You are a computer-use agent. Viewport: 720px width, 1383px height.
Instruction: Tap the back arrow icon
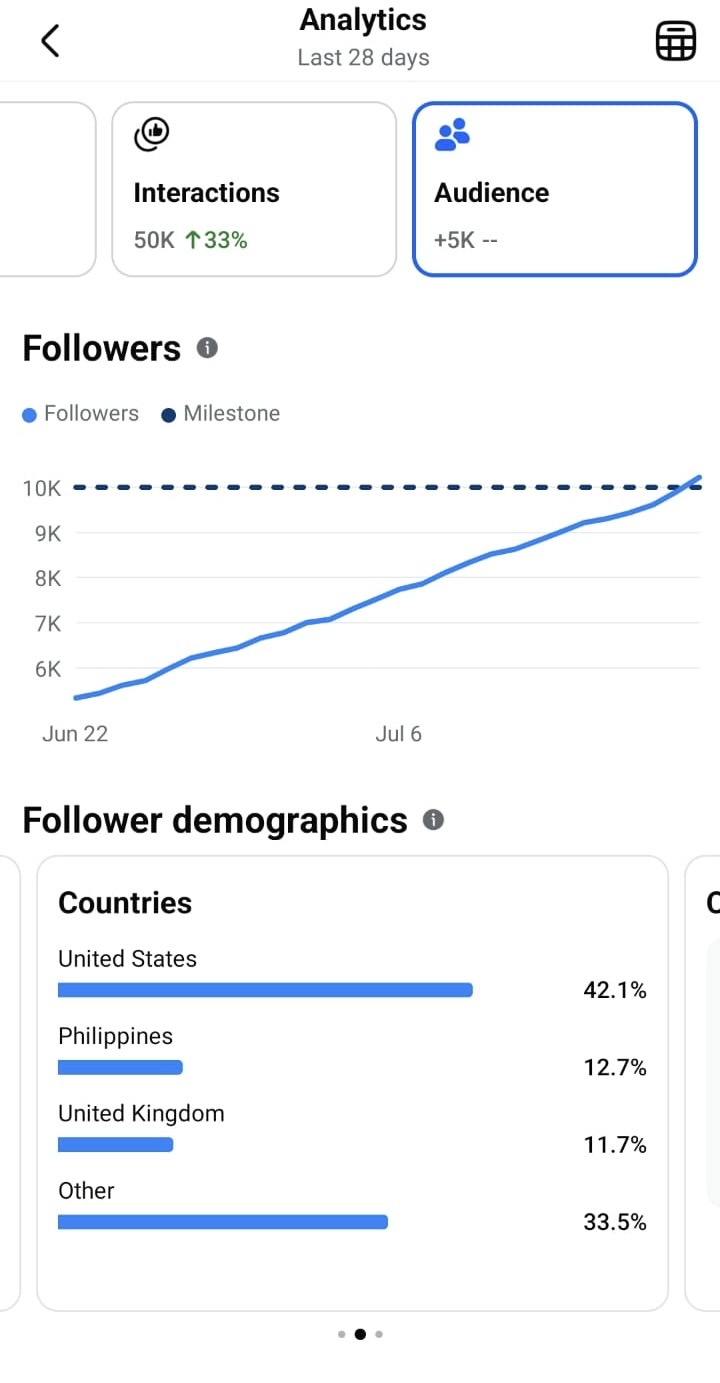(50, 41)
